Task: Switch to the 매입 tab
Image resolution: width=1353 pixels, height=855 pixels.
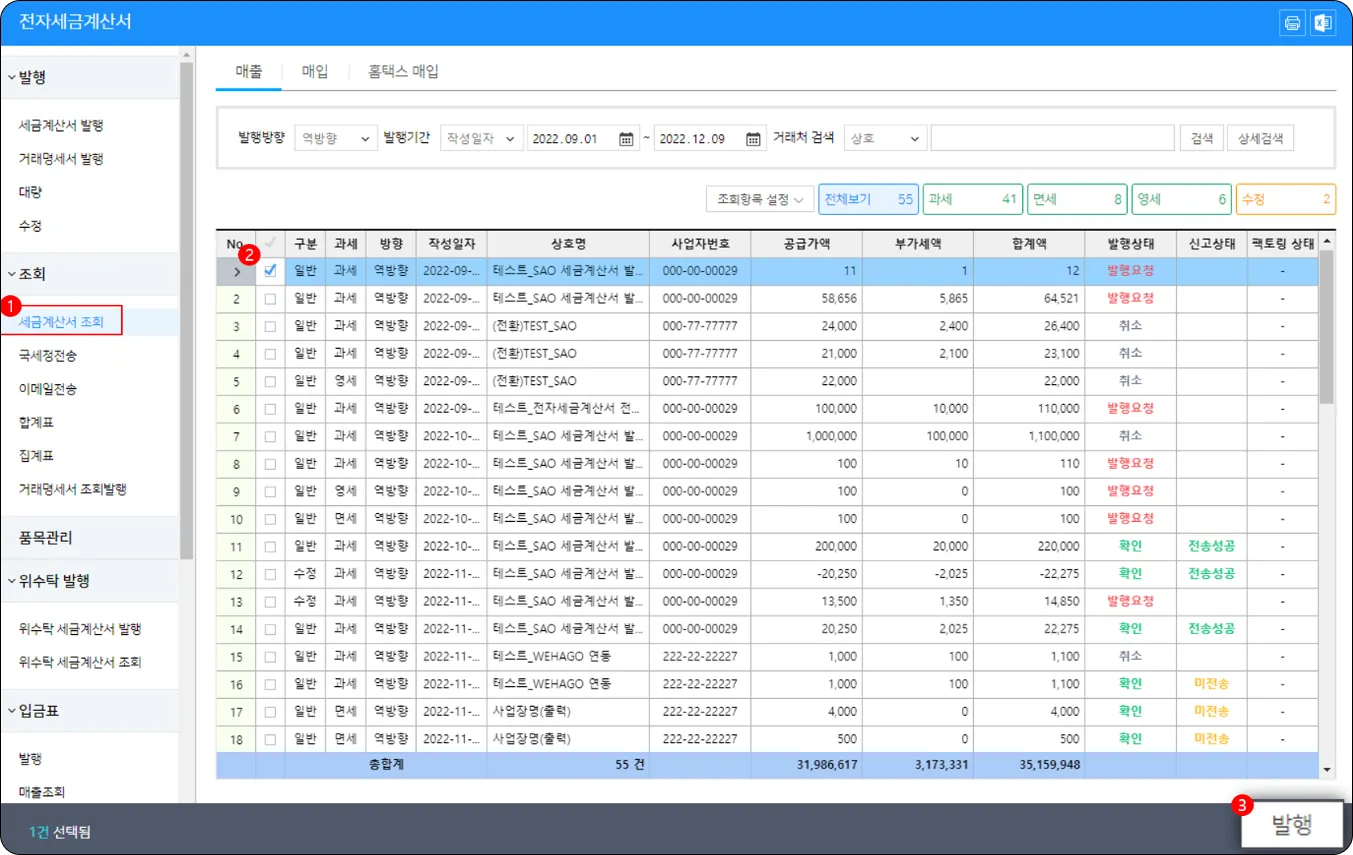Action: 315,72
